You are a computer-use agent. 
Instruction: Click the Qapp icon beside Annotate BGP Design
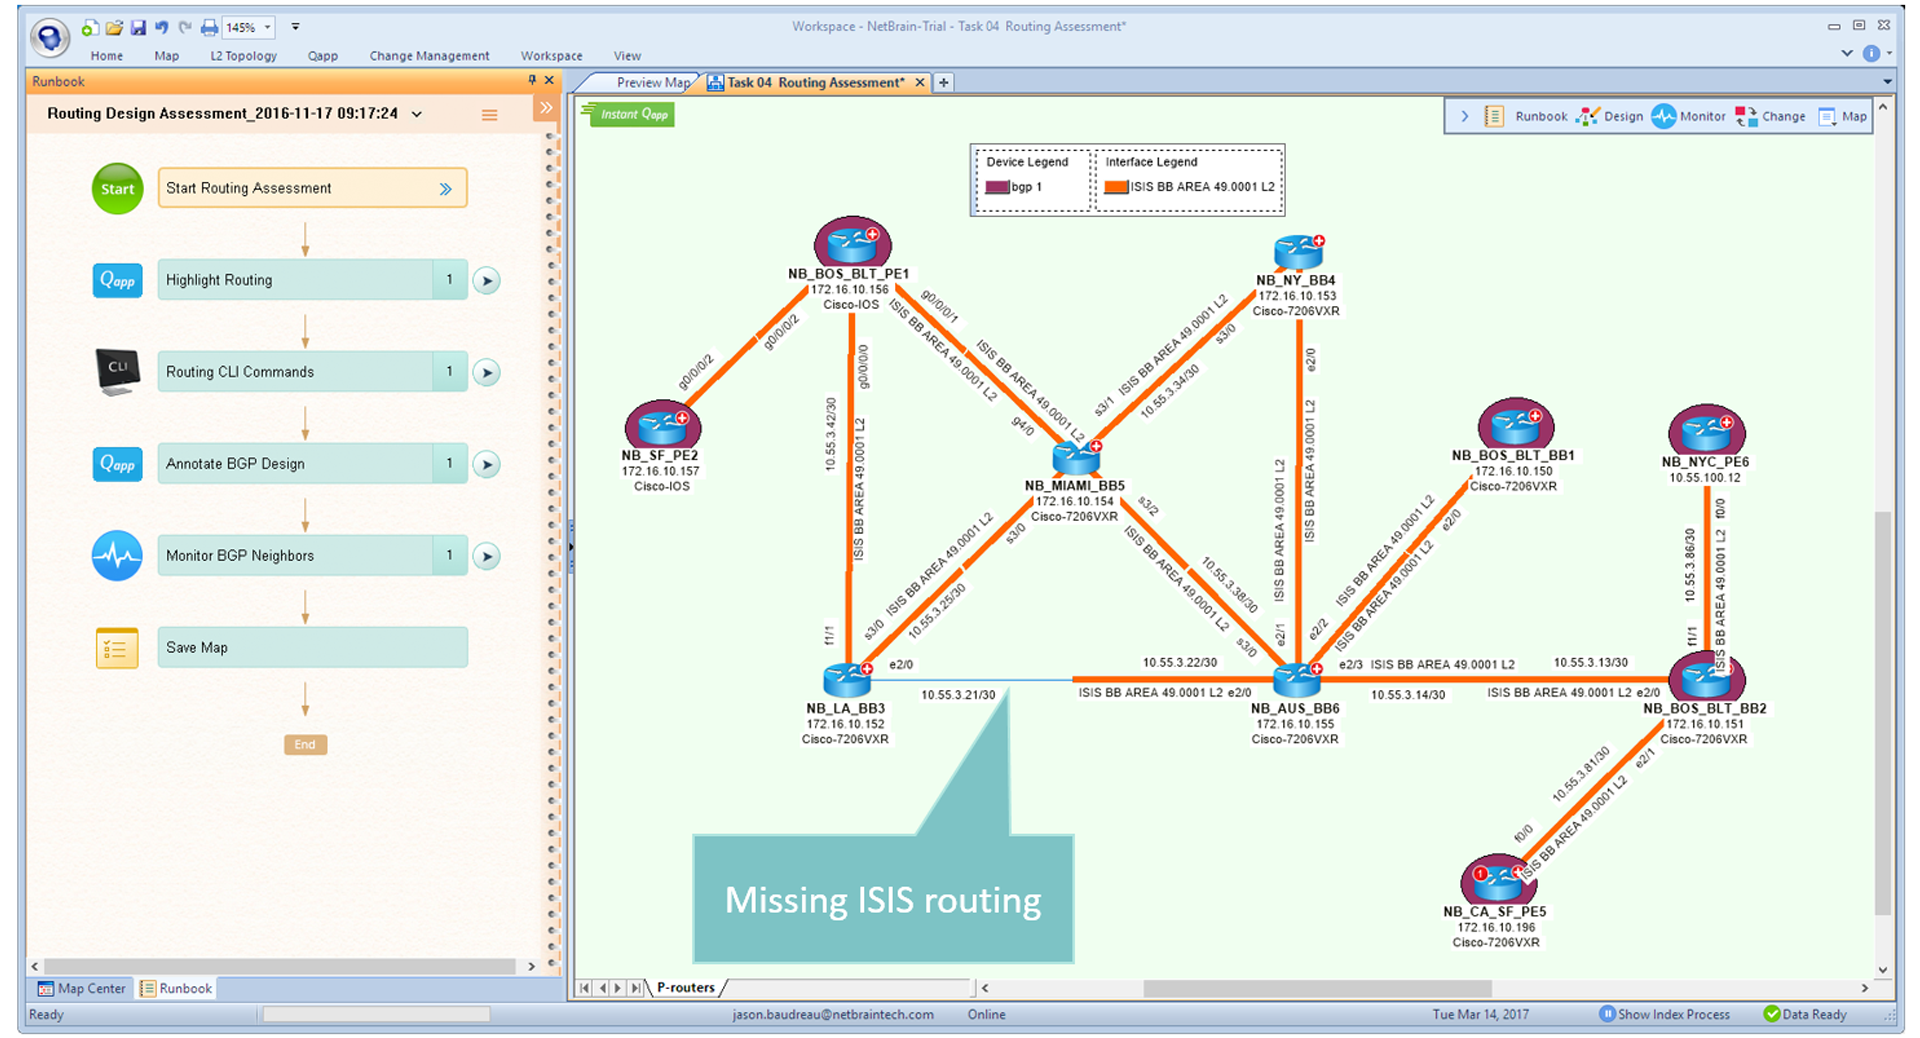click(117, 464)
